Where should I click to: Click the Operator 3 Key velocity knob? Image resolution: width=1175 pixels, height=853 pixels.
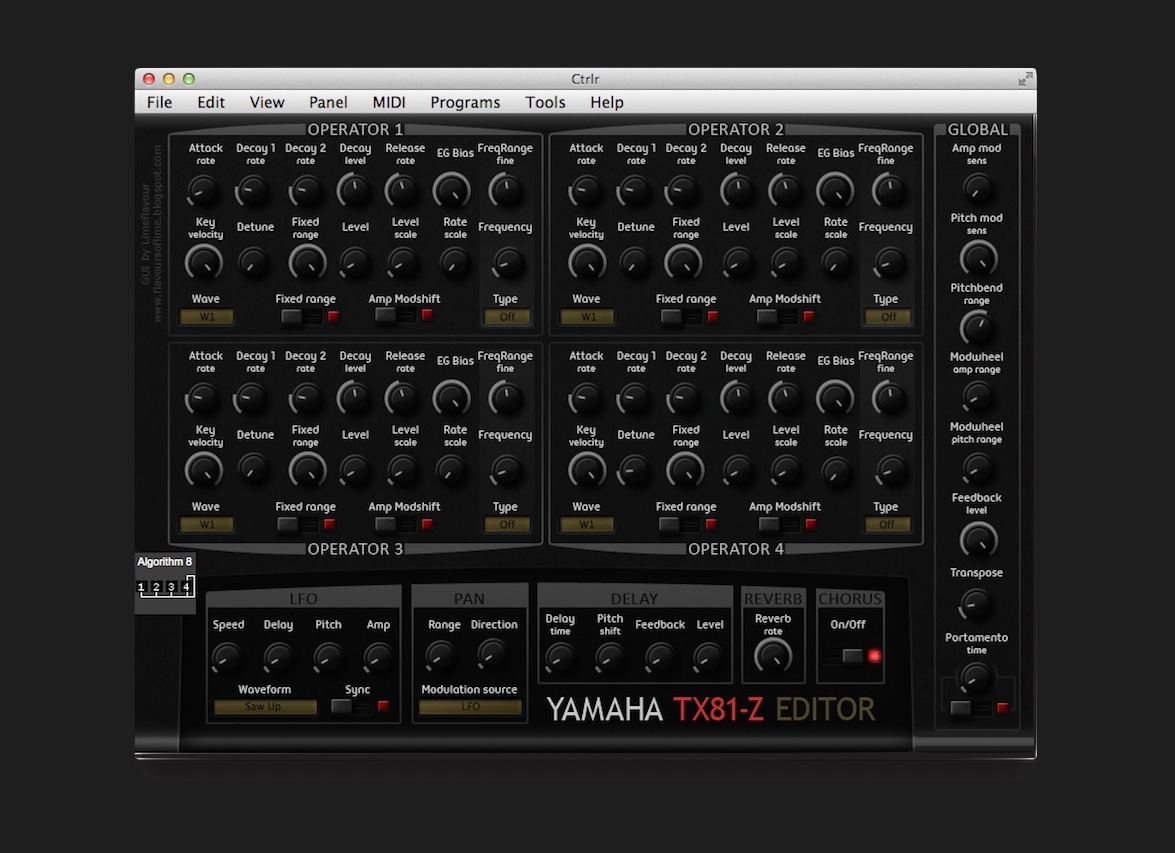204,470
